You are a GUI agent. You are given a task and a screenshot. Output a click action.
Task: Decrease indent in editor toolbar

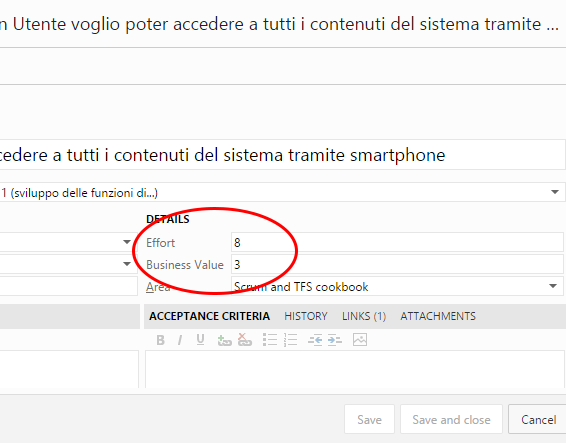315,340
